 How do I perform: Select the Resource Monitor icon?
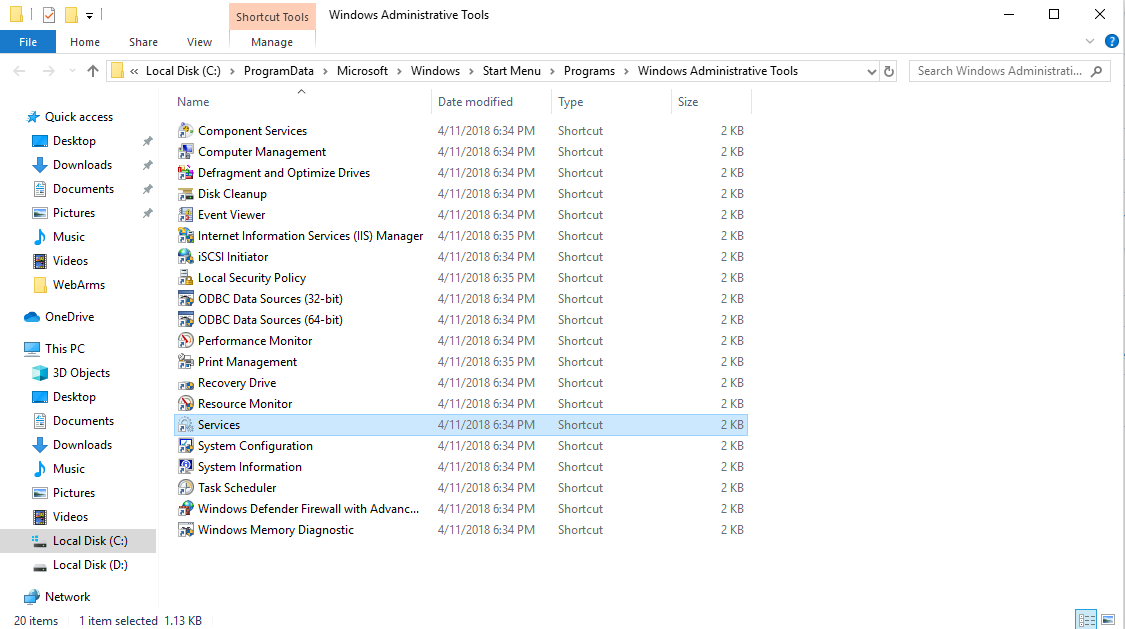tap(186, 404)
